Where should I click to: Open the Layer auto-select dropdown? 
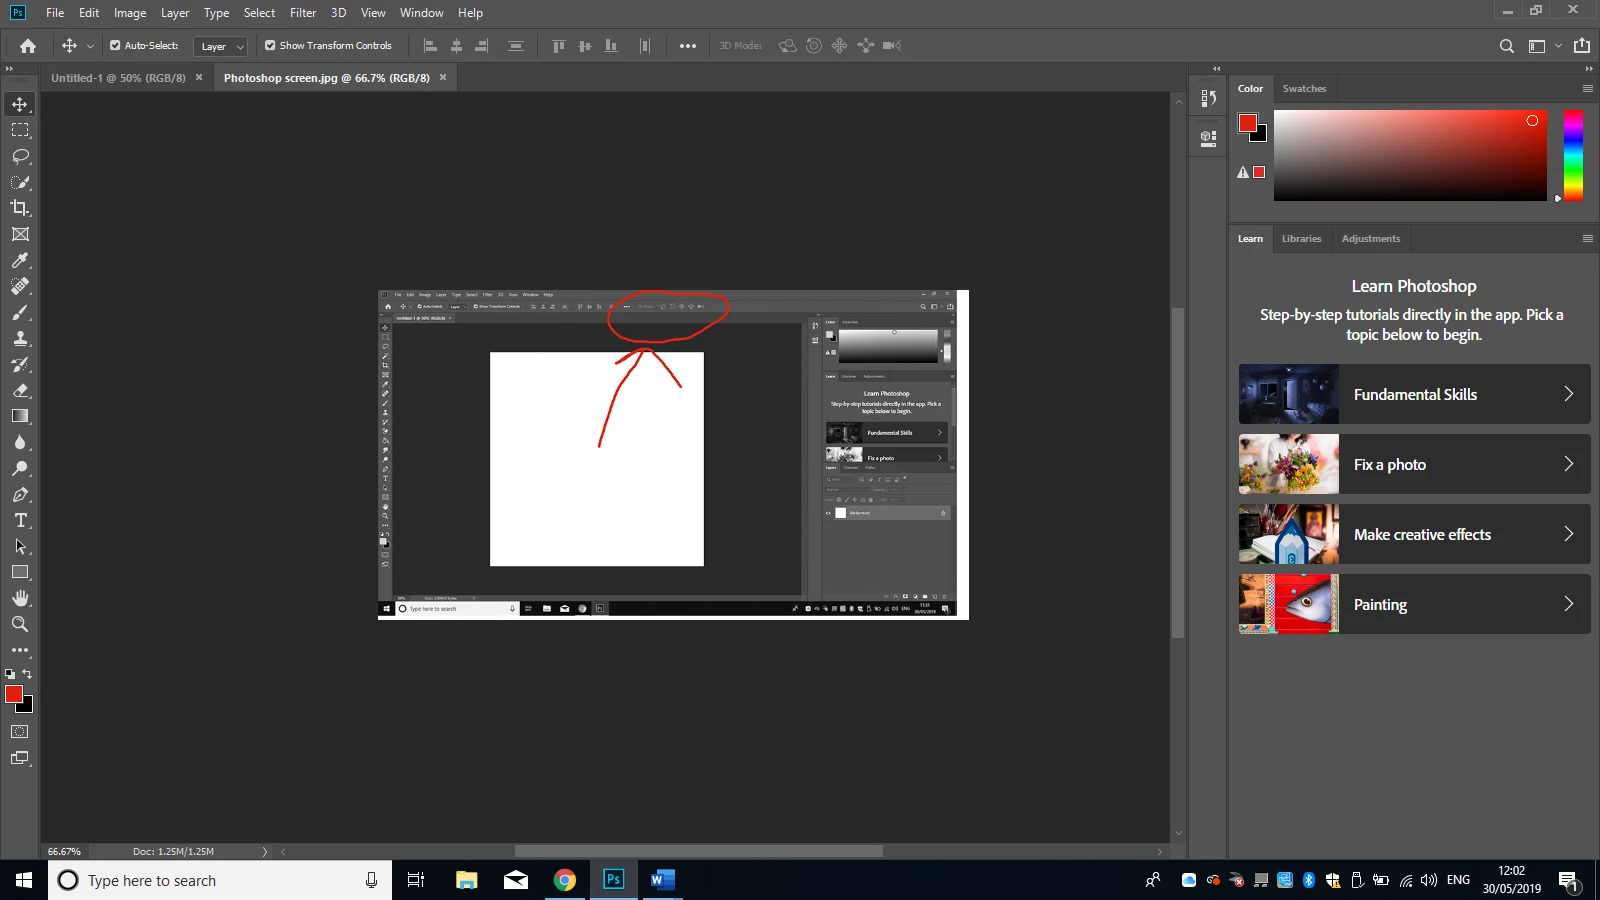[220, 46]
